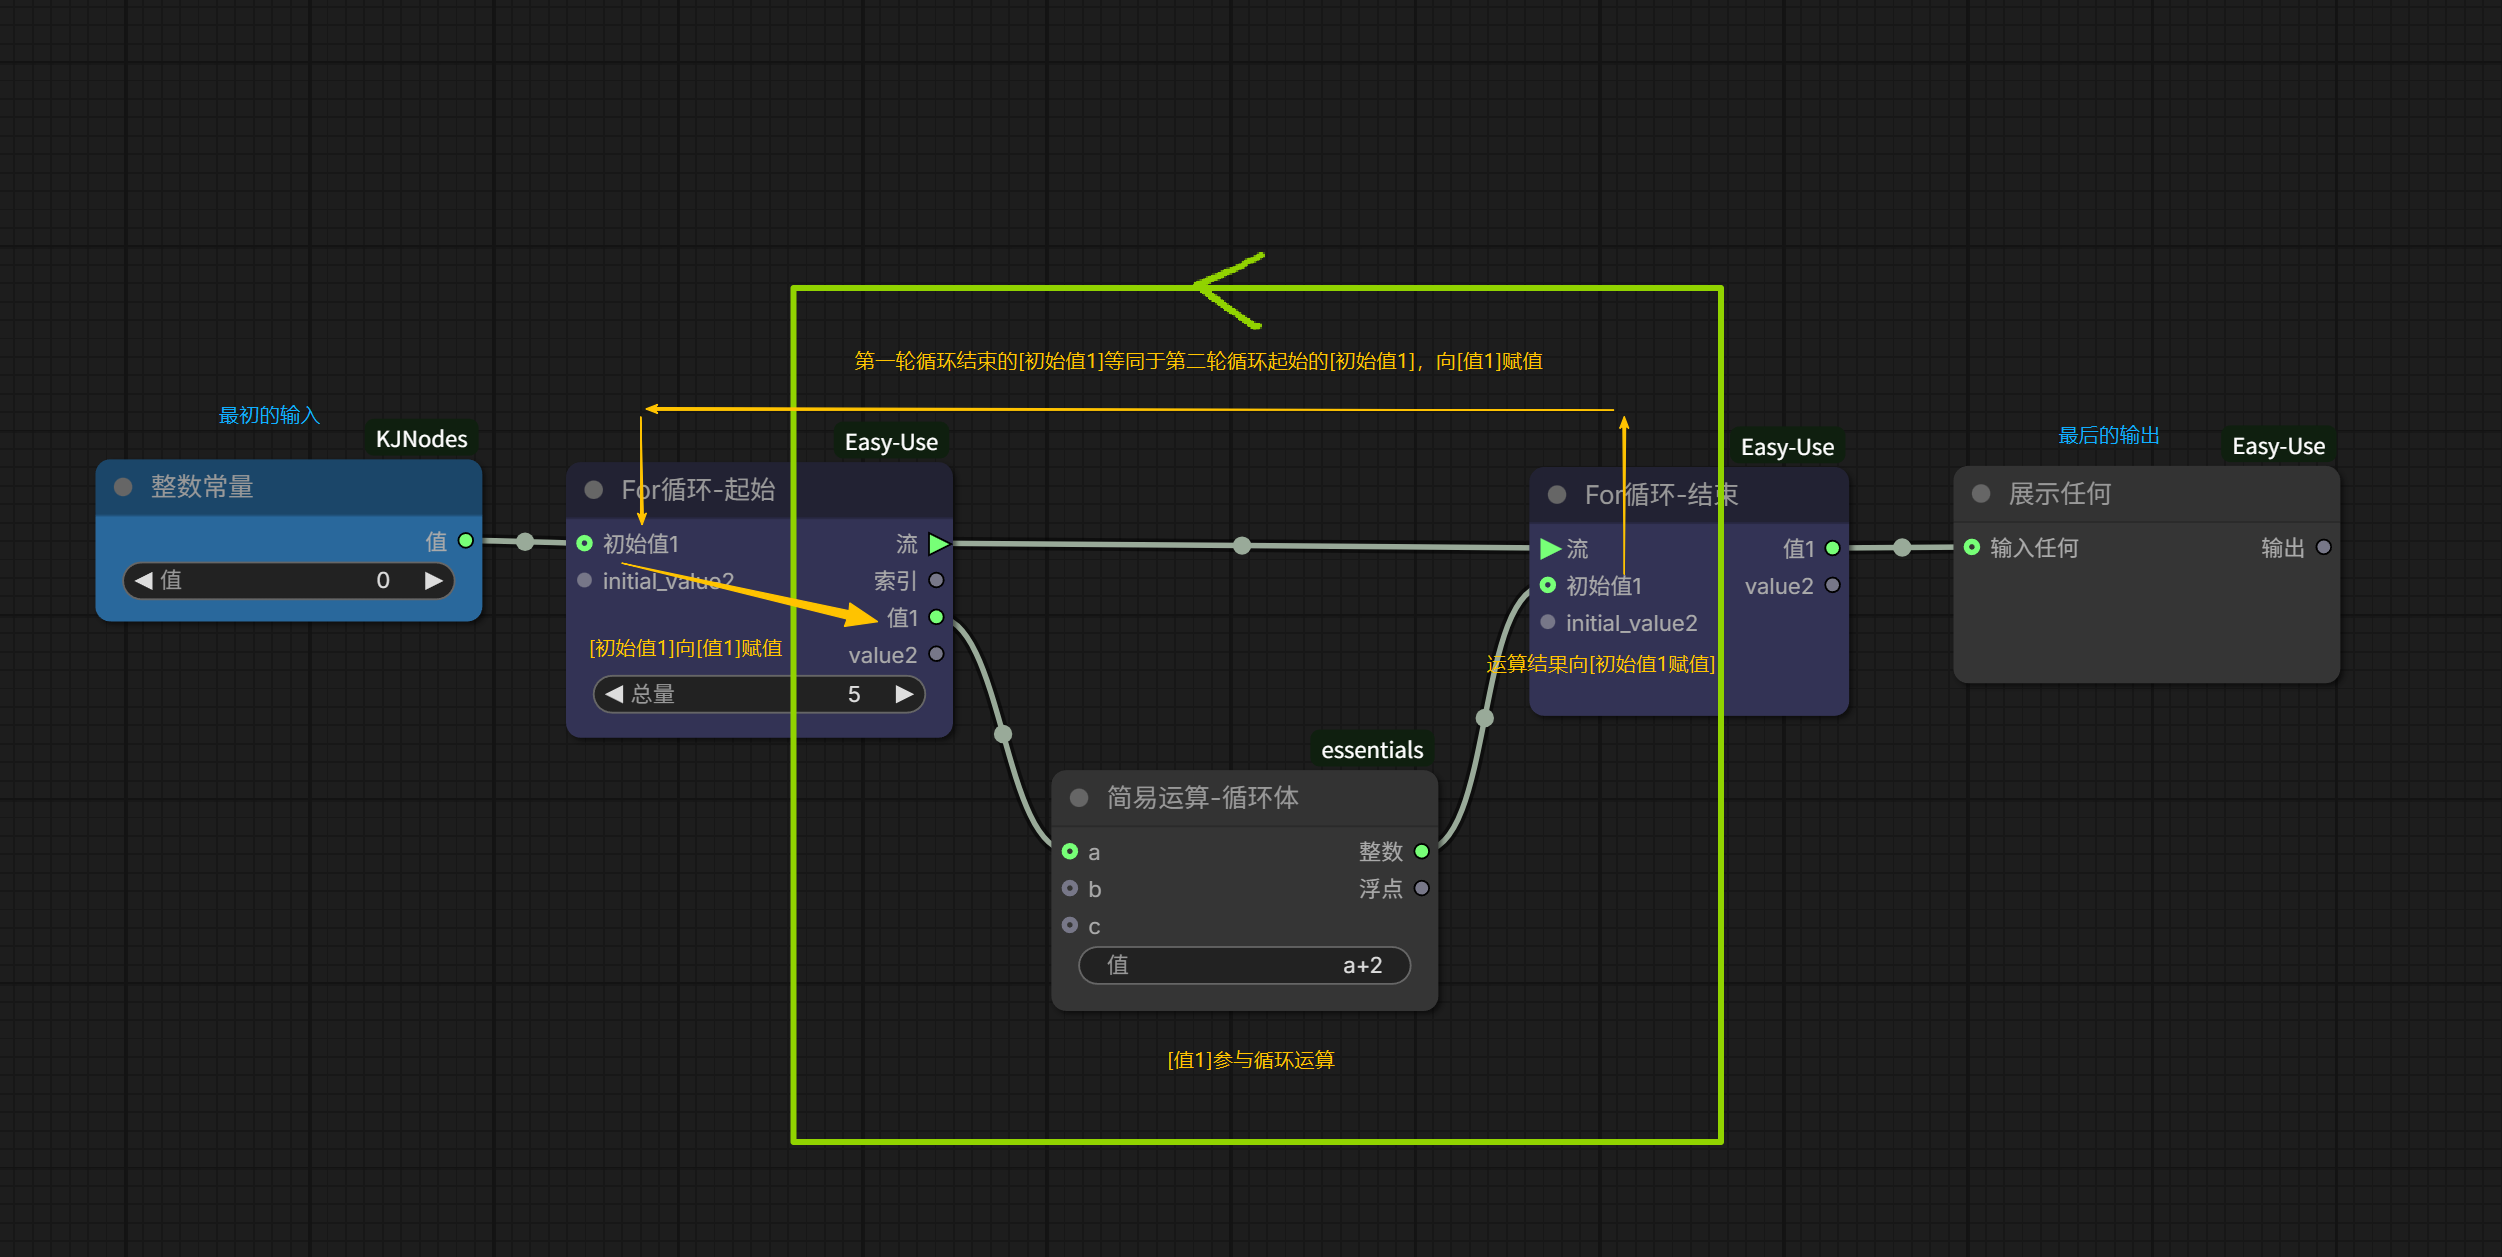2502x1257 pixels.
Task: Decrease 总量 value with left arrow
Action: (x=614, y=694)
